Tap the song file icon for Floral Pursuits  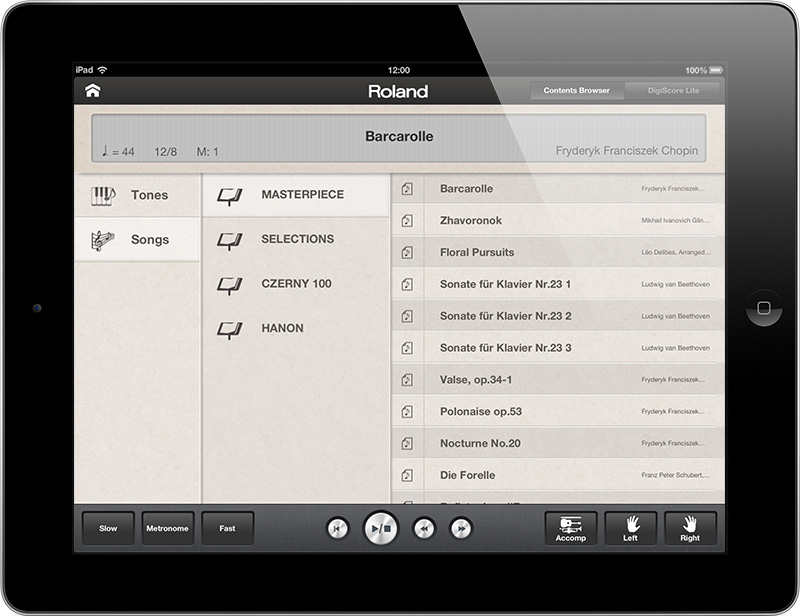pos(407,252)
